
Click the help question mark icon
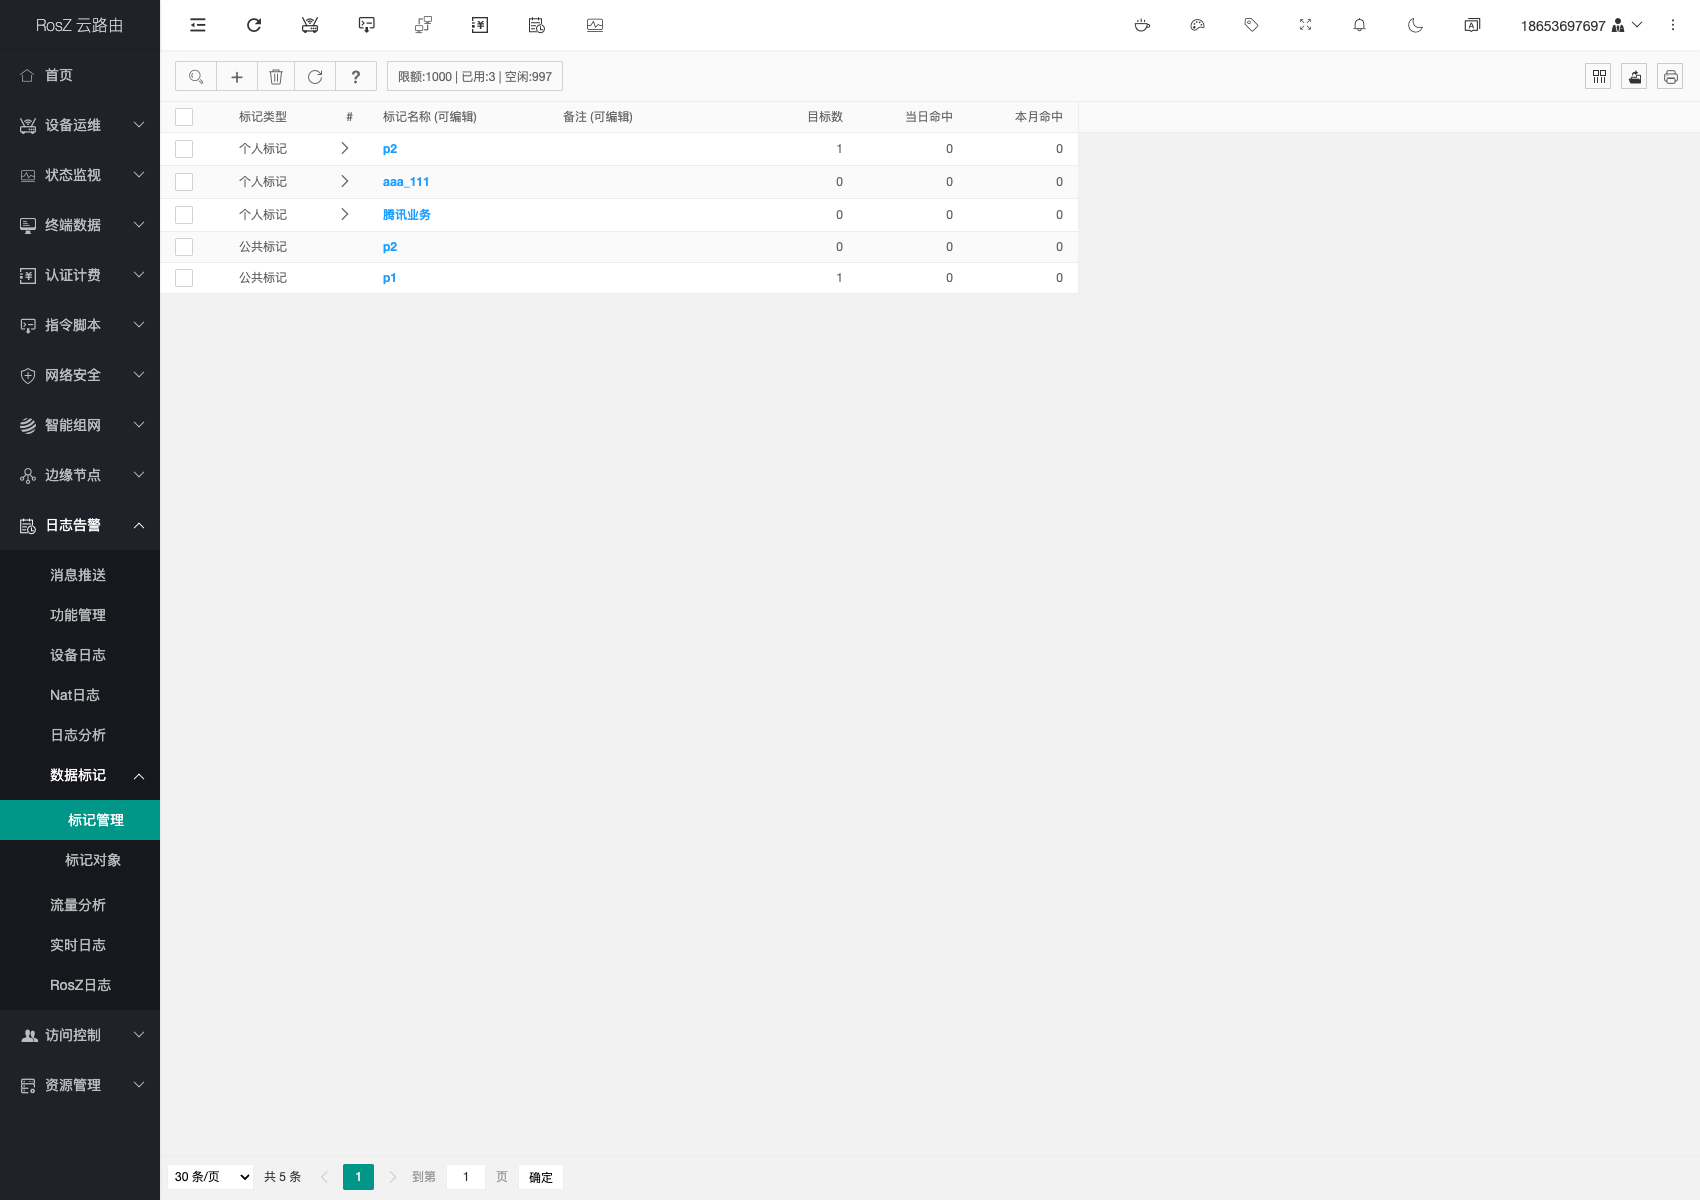355,77
